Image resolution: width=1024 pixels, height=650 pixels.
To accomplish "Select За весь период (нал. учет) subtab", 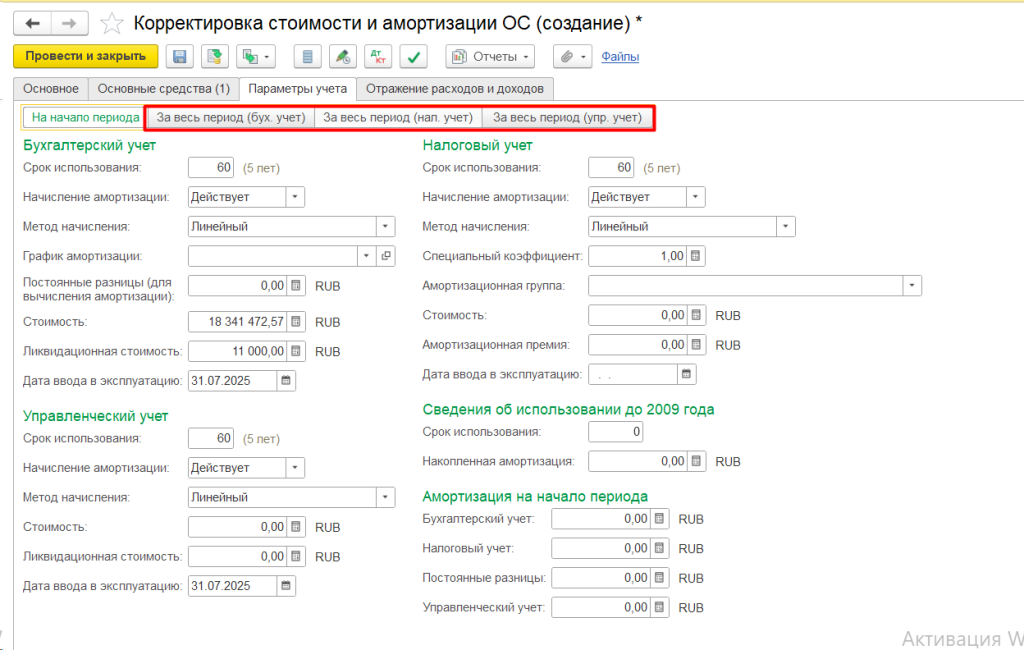I will point(398,118).
